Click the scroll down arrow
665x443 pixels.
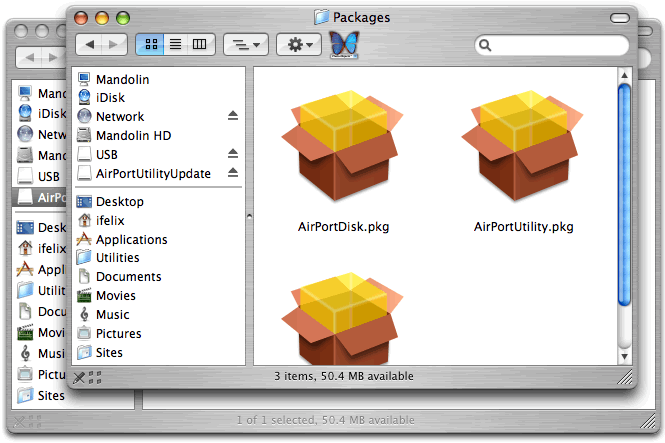tap(624, 357)
